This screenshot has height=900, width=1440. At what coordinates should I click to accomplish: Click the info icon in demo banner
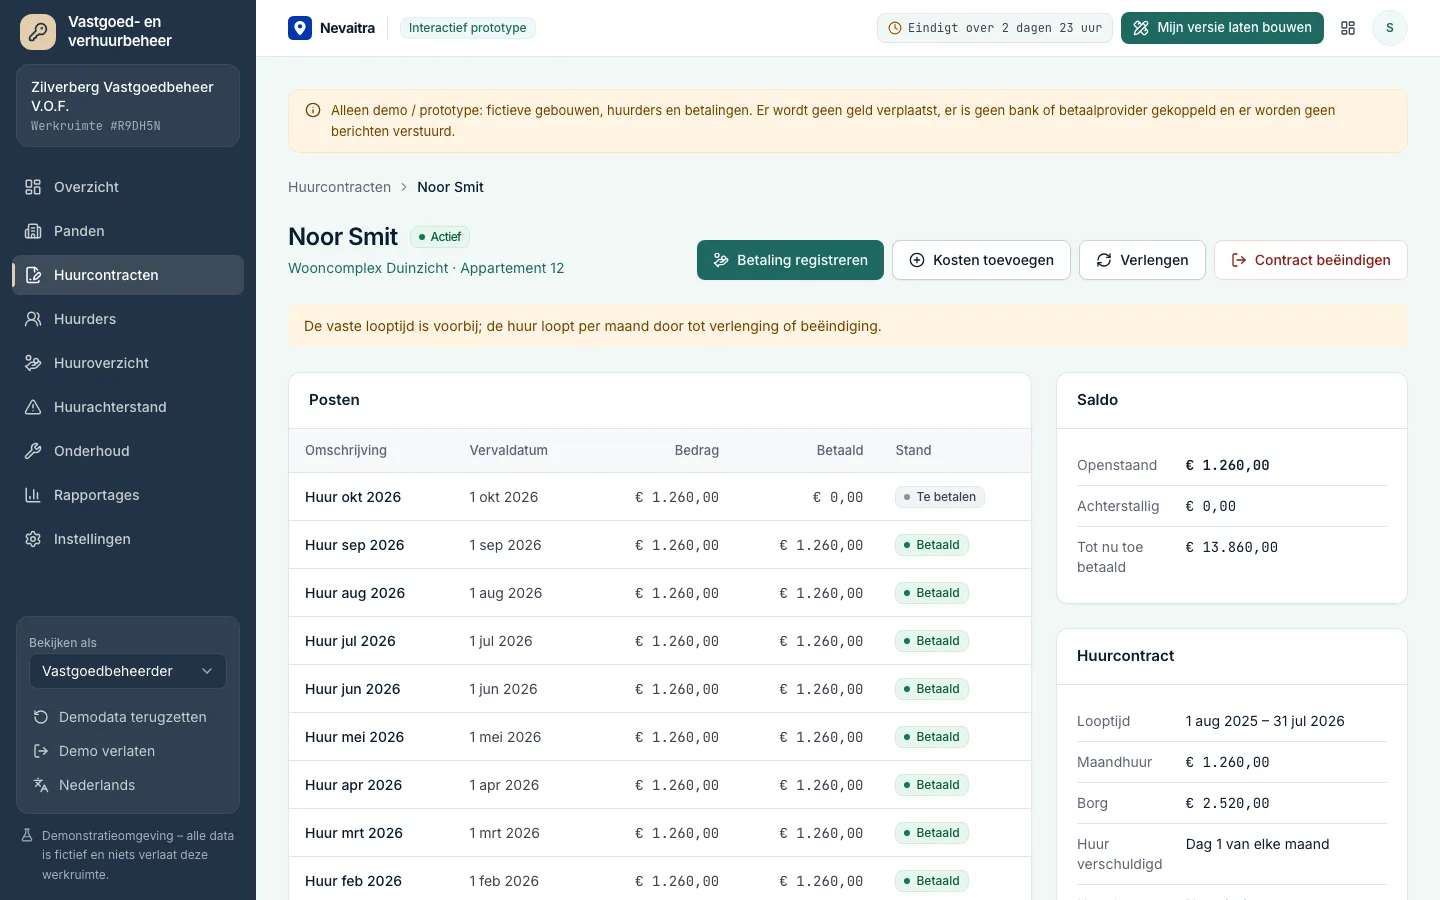[x=313, y=111]
